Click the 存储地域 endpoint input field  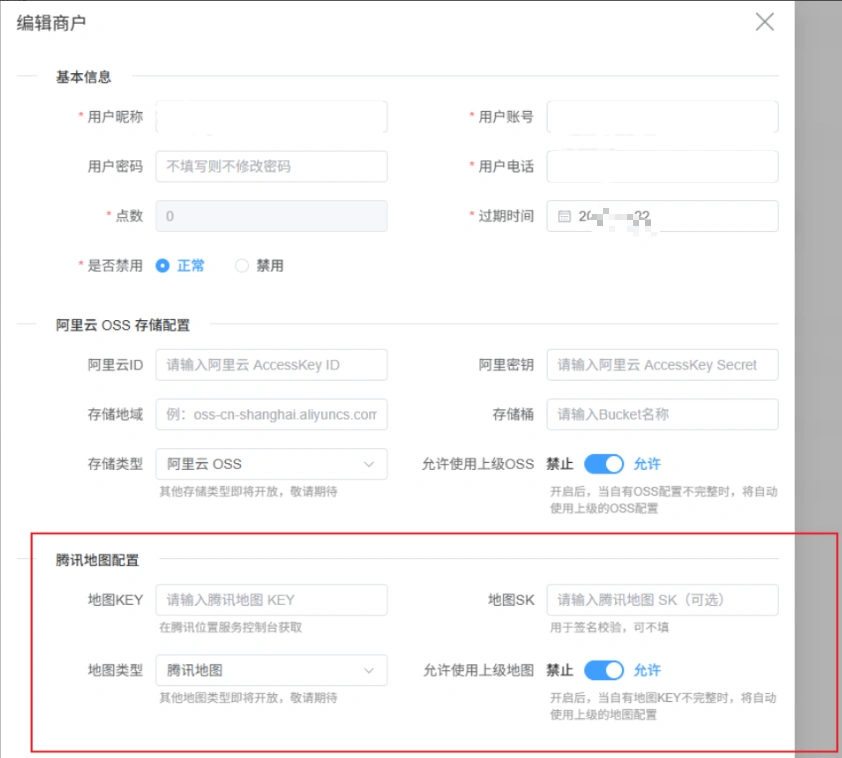pos(271,414)
